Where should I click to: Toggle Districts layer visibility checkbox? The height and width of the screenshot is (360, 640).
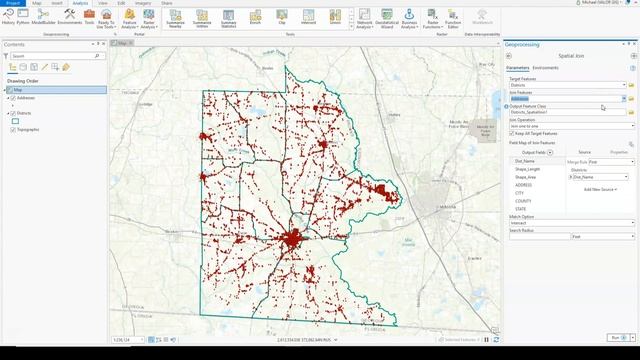coord(13,113)
